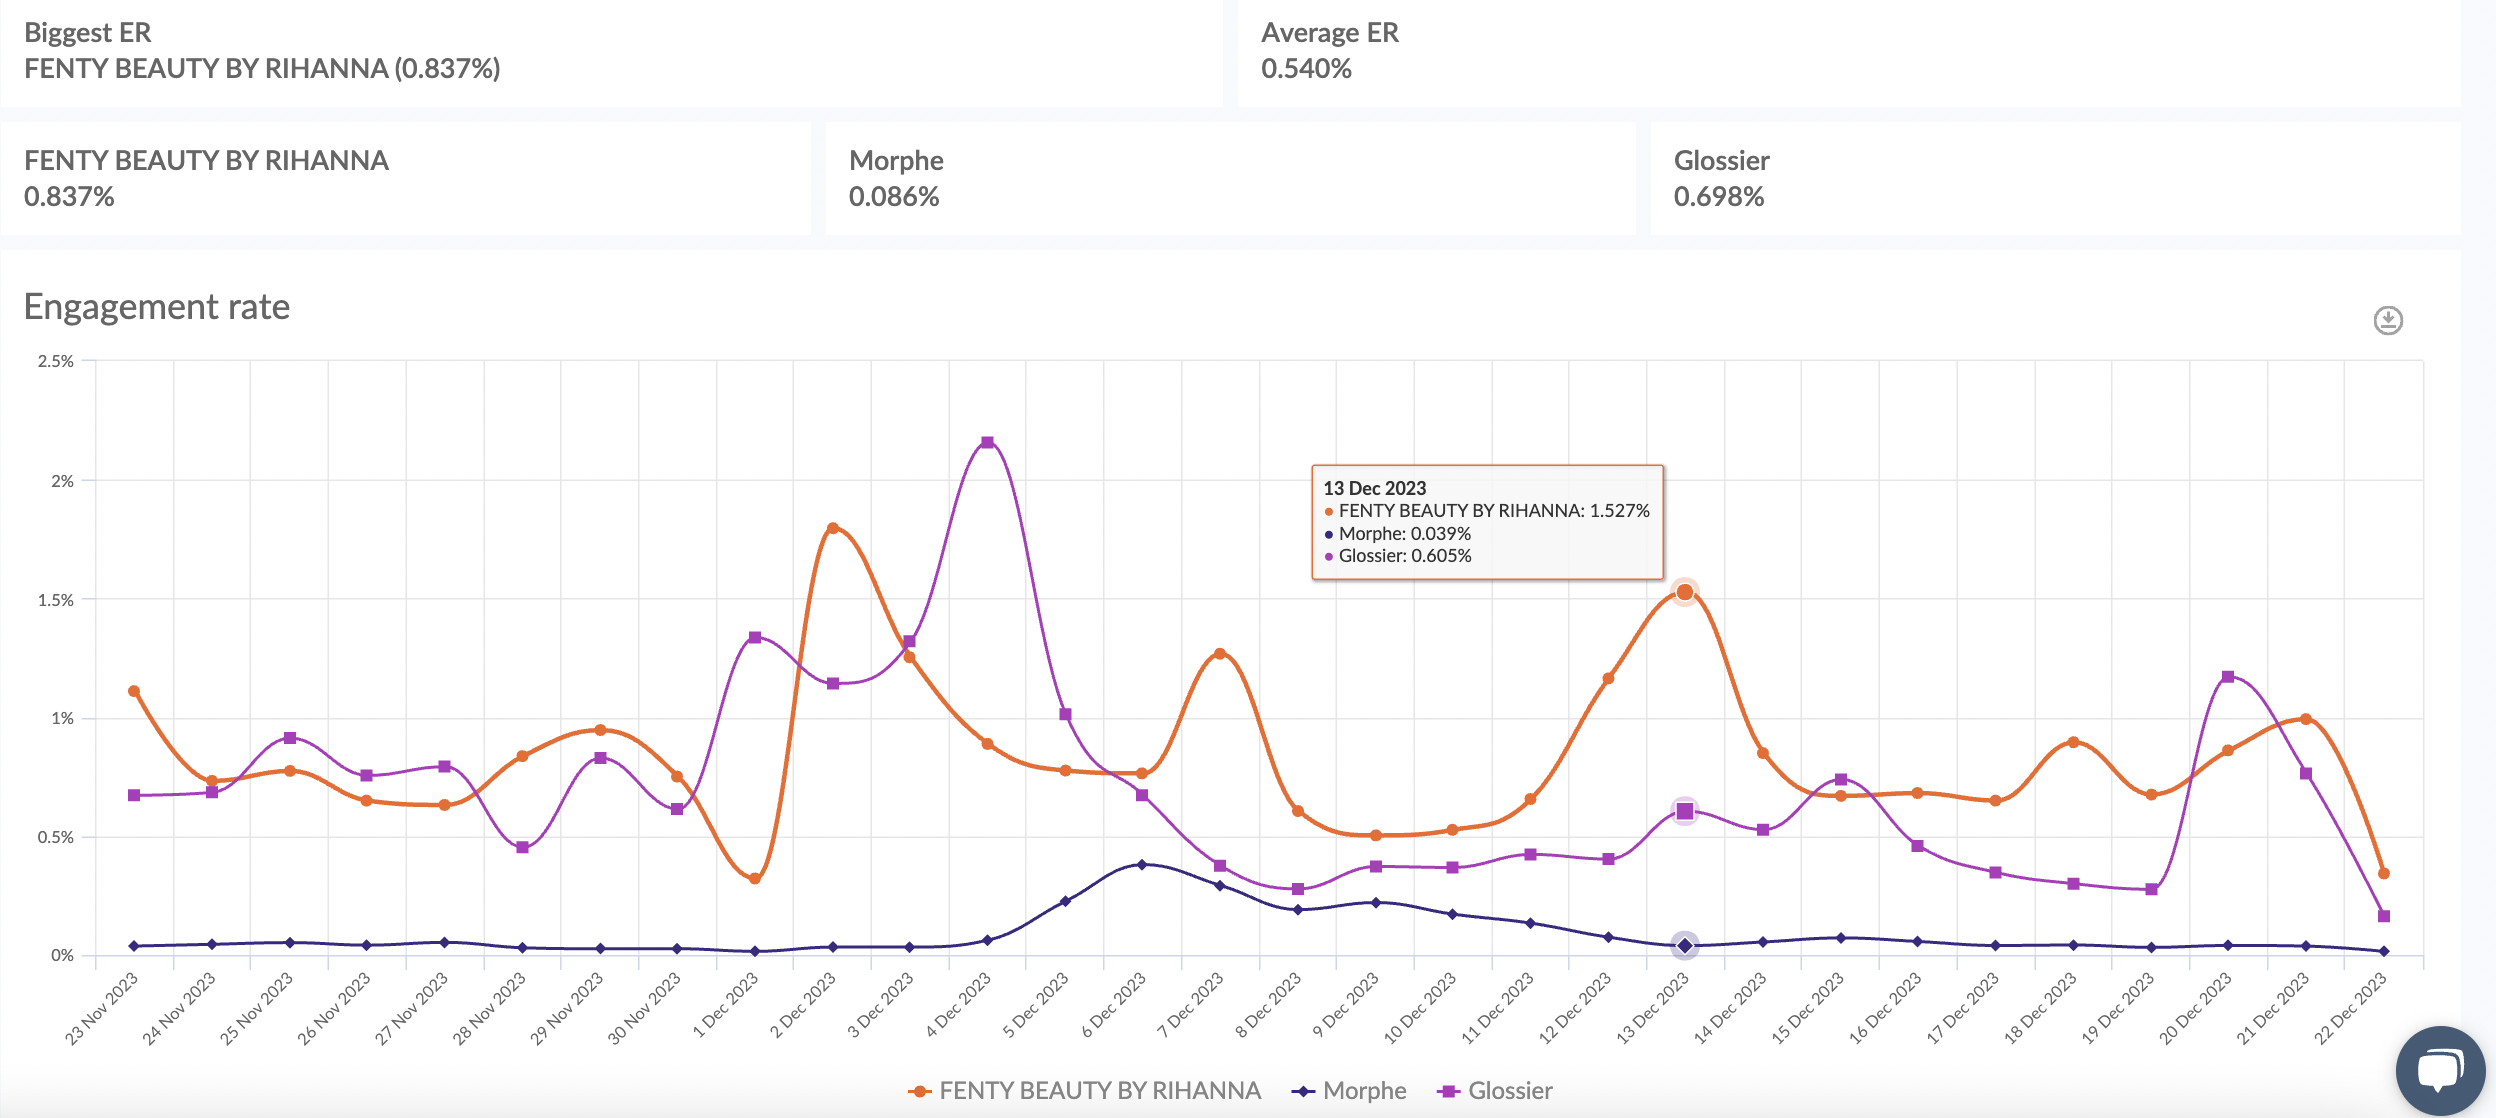Hide Glossier series via legend
Image resolution: width=2496 pixels, height=1118 pixels.
click(x=1509, y=1091)
